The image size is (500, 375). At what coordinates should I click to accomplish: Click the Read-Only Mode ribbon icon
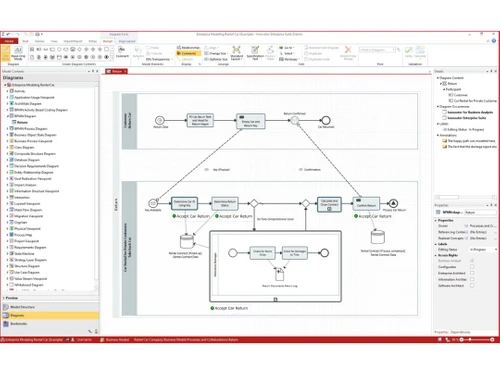18,53
